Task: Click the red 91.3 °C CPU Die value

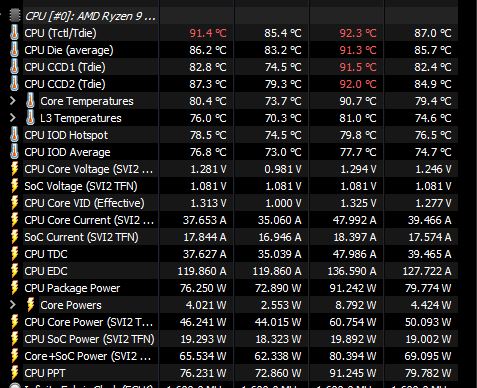Action: pyautogui.click(x=358, y=50)
